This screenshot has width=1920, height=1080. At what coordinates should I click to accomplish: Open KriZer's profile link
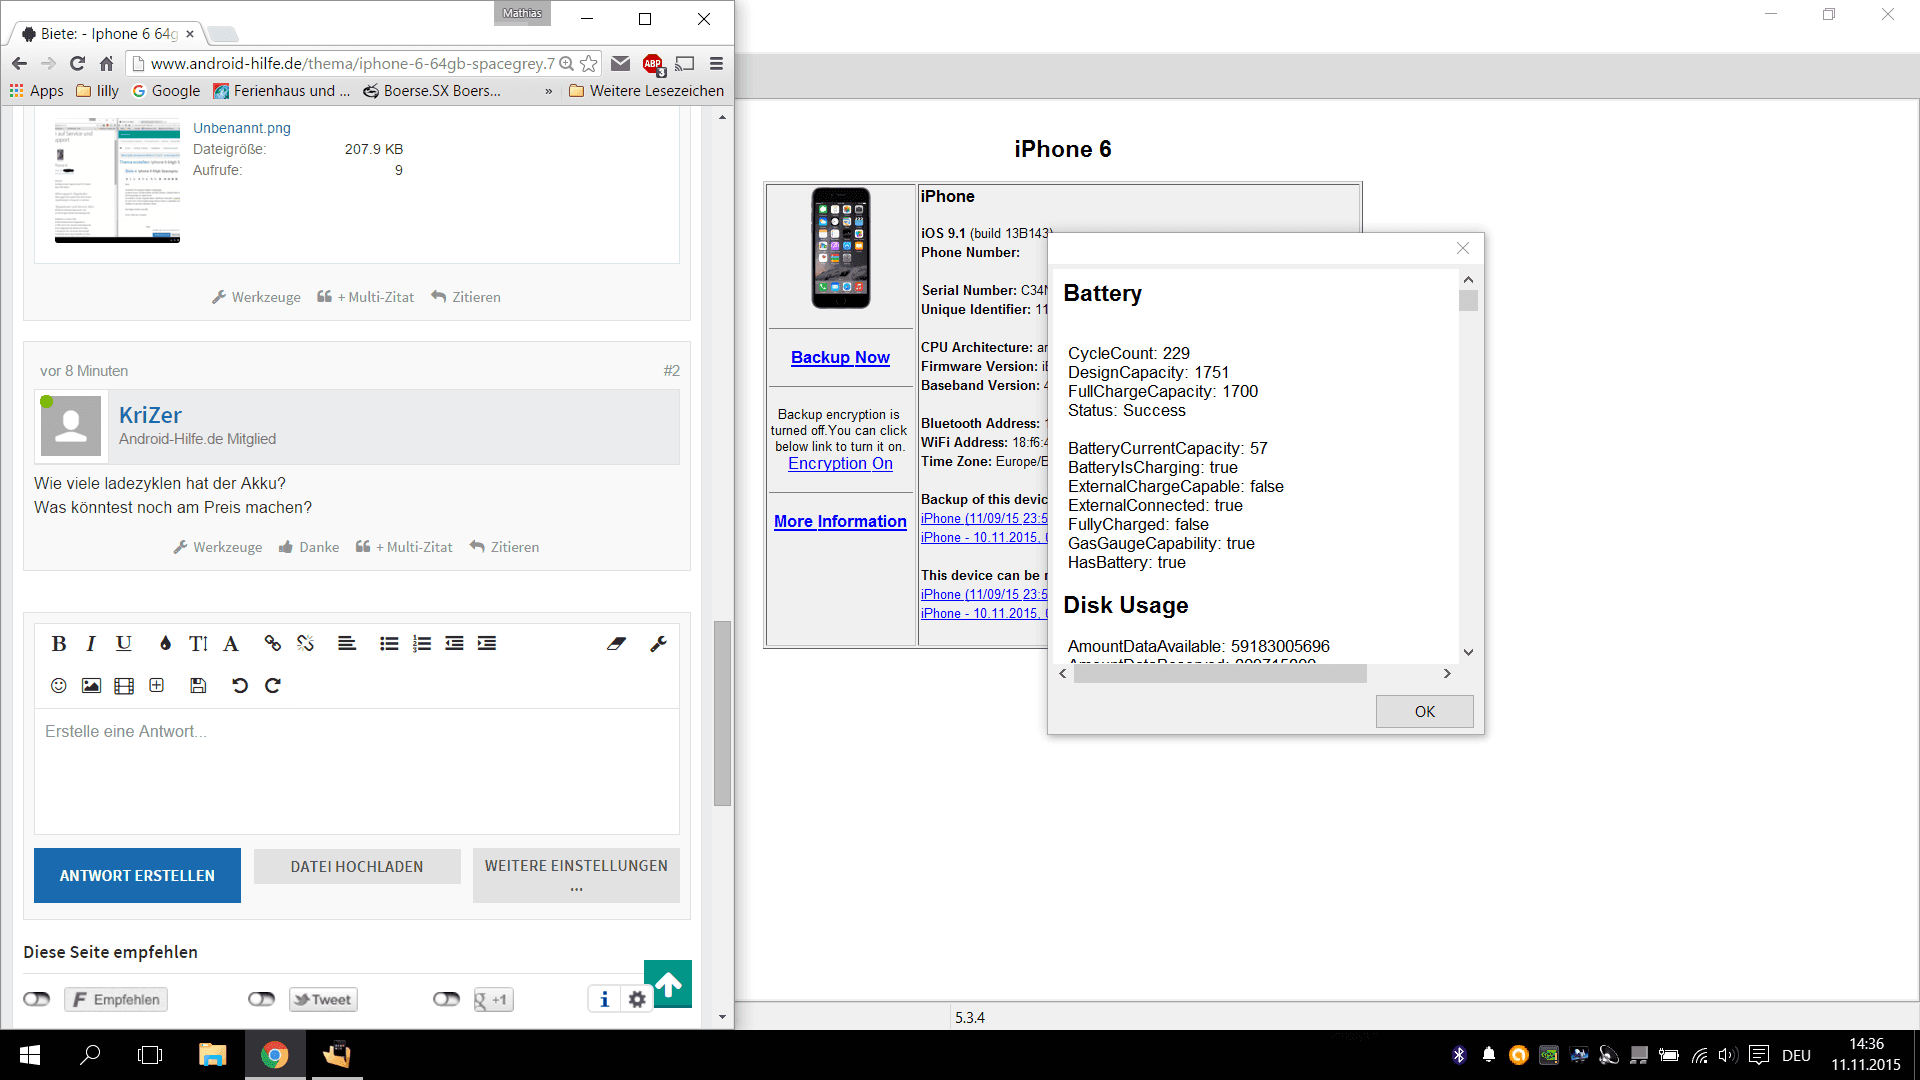click(x=150, y=415)
